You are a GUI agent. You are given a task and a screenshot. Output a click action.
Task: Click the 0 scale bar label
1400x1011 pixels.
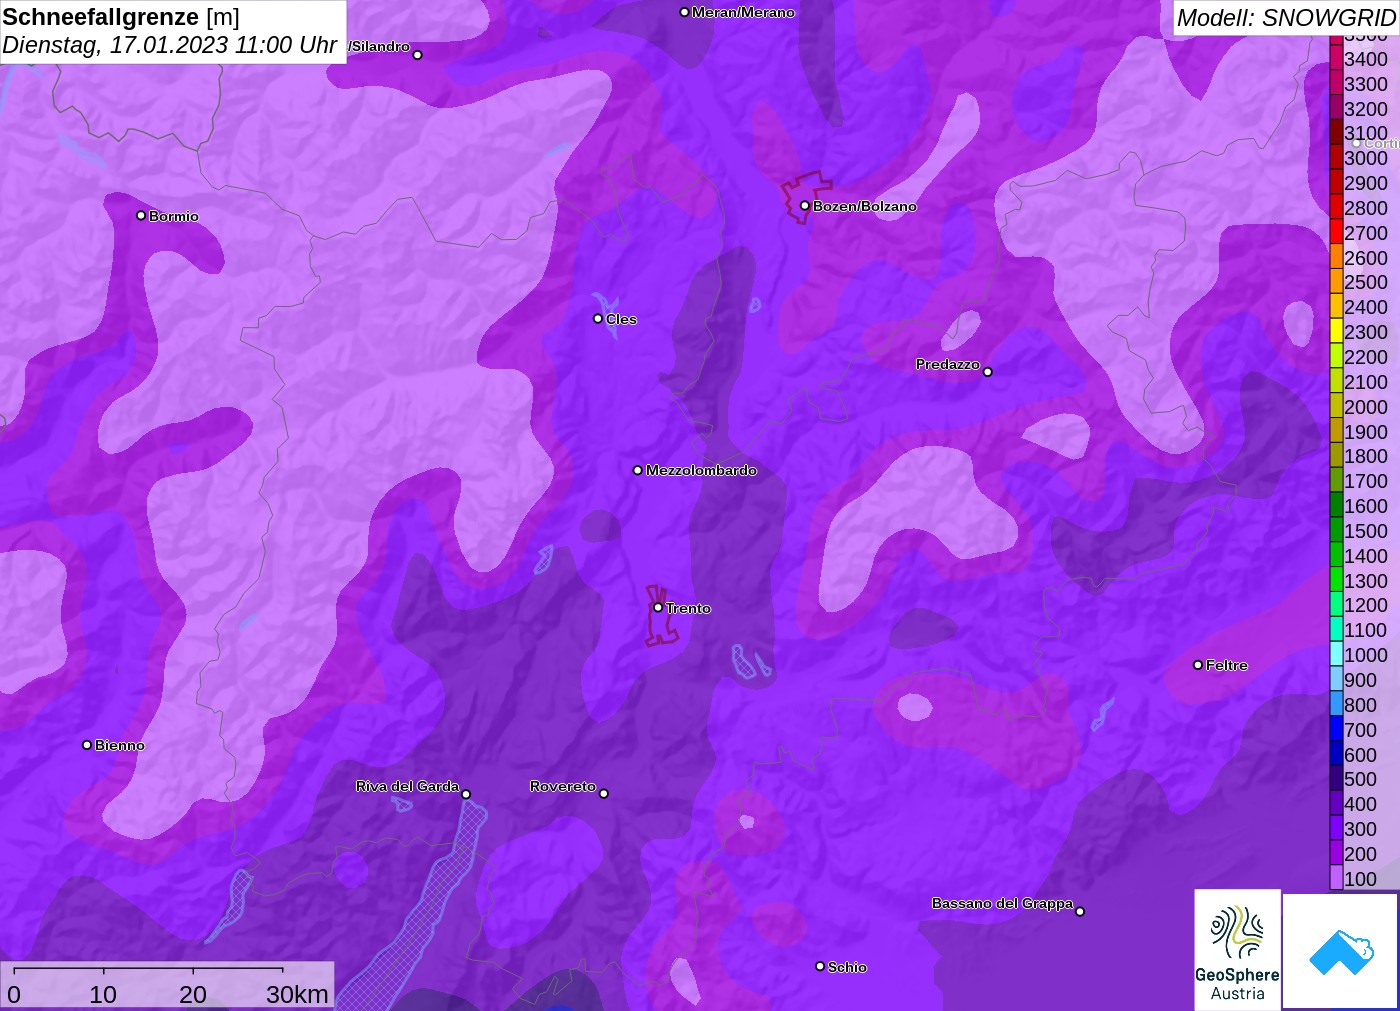click(x=14, y=994)
